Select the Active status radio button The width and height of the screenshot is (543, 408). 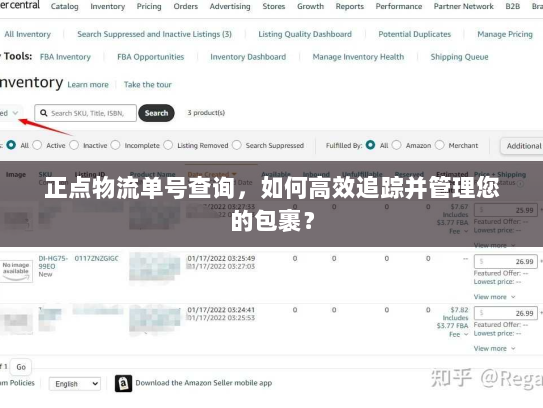point(37,145)
